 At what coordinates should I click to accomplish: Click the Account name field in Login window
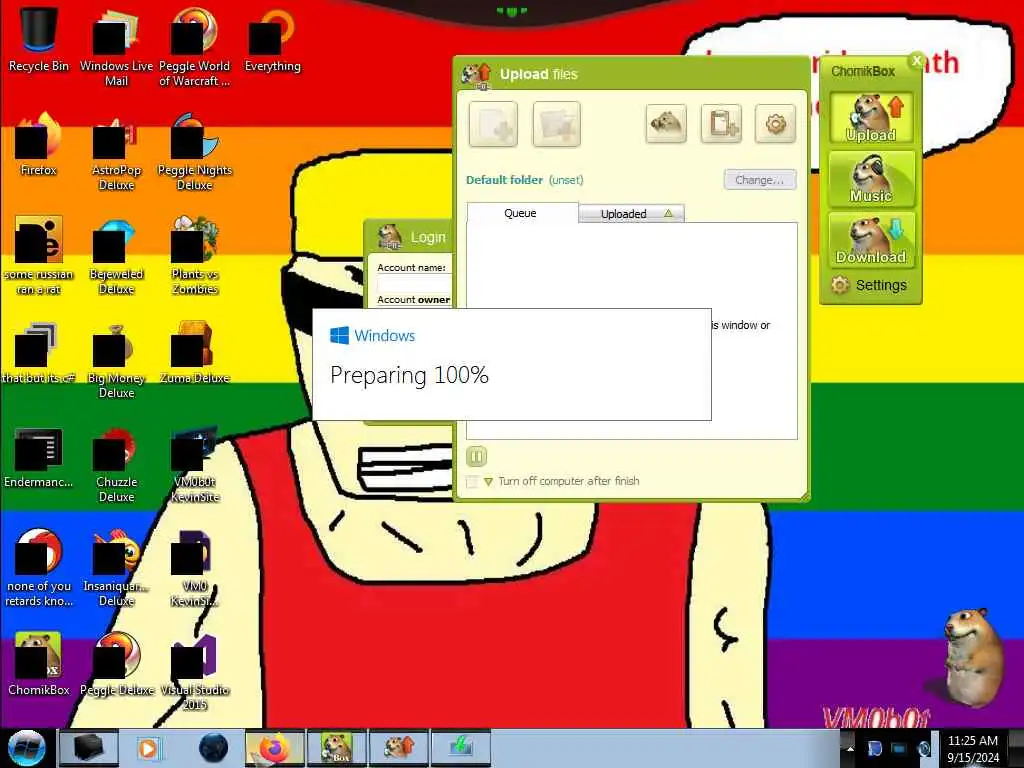coord(414,283)
